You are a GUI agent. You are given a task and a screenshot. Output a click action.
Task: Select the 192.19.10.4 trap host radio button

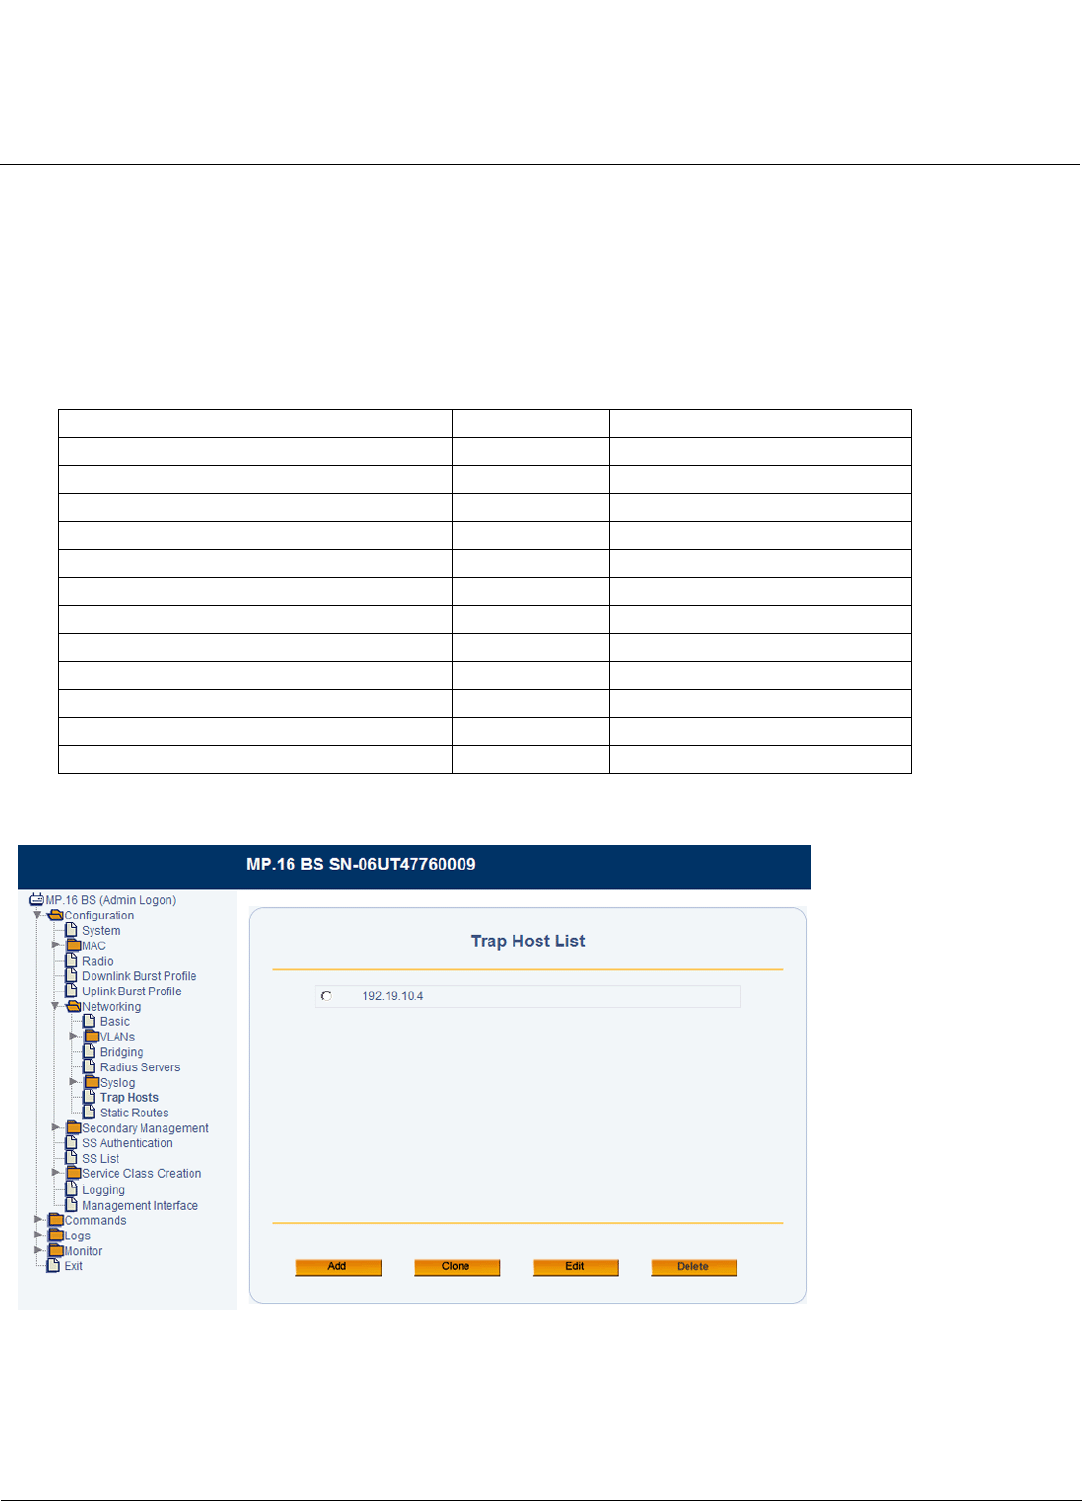coord(326,996)
